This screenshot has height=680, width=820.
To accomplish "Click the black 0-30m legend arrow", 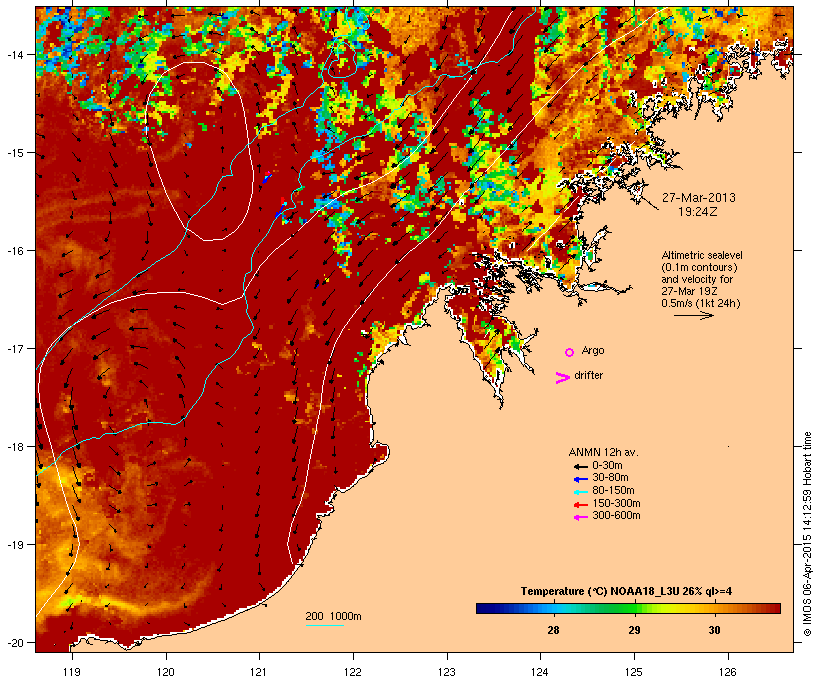I will coord(580,466).
